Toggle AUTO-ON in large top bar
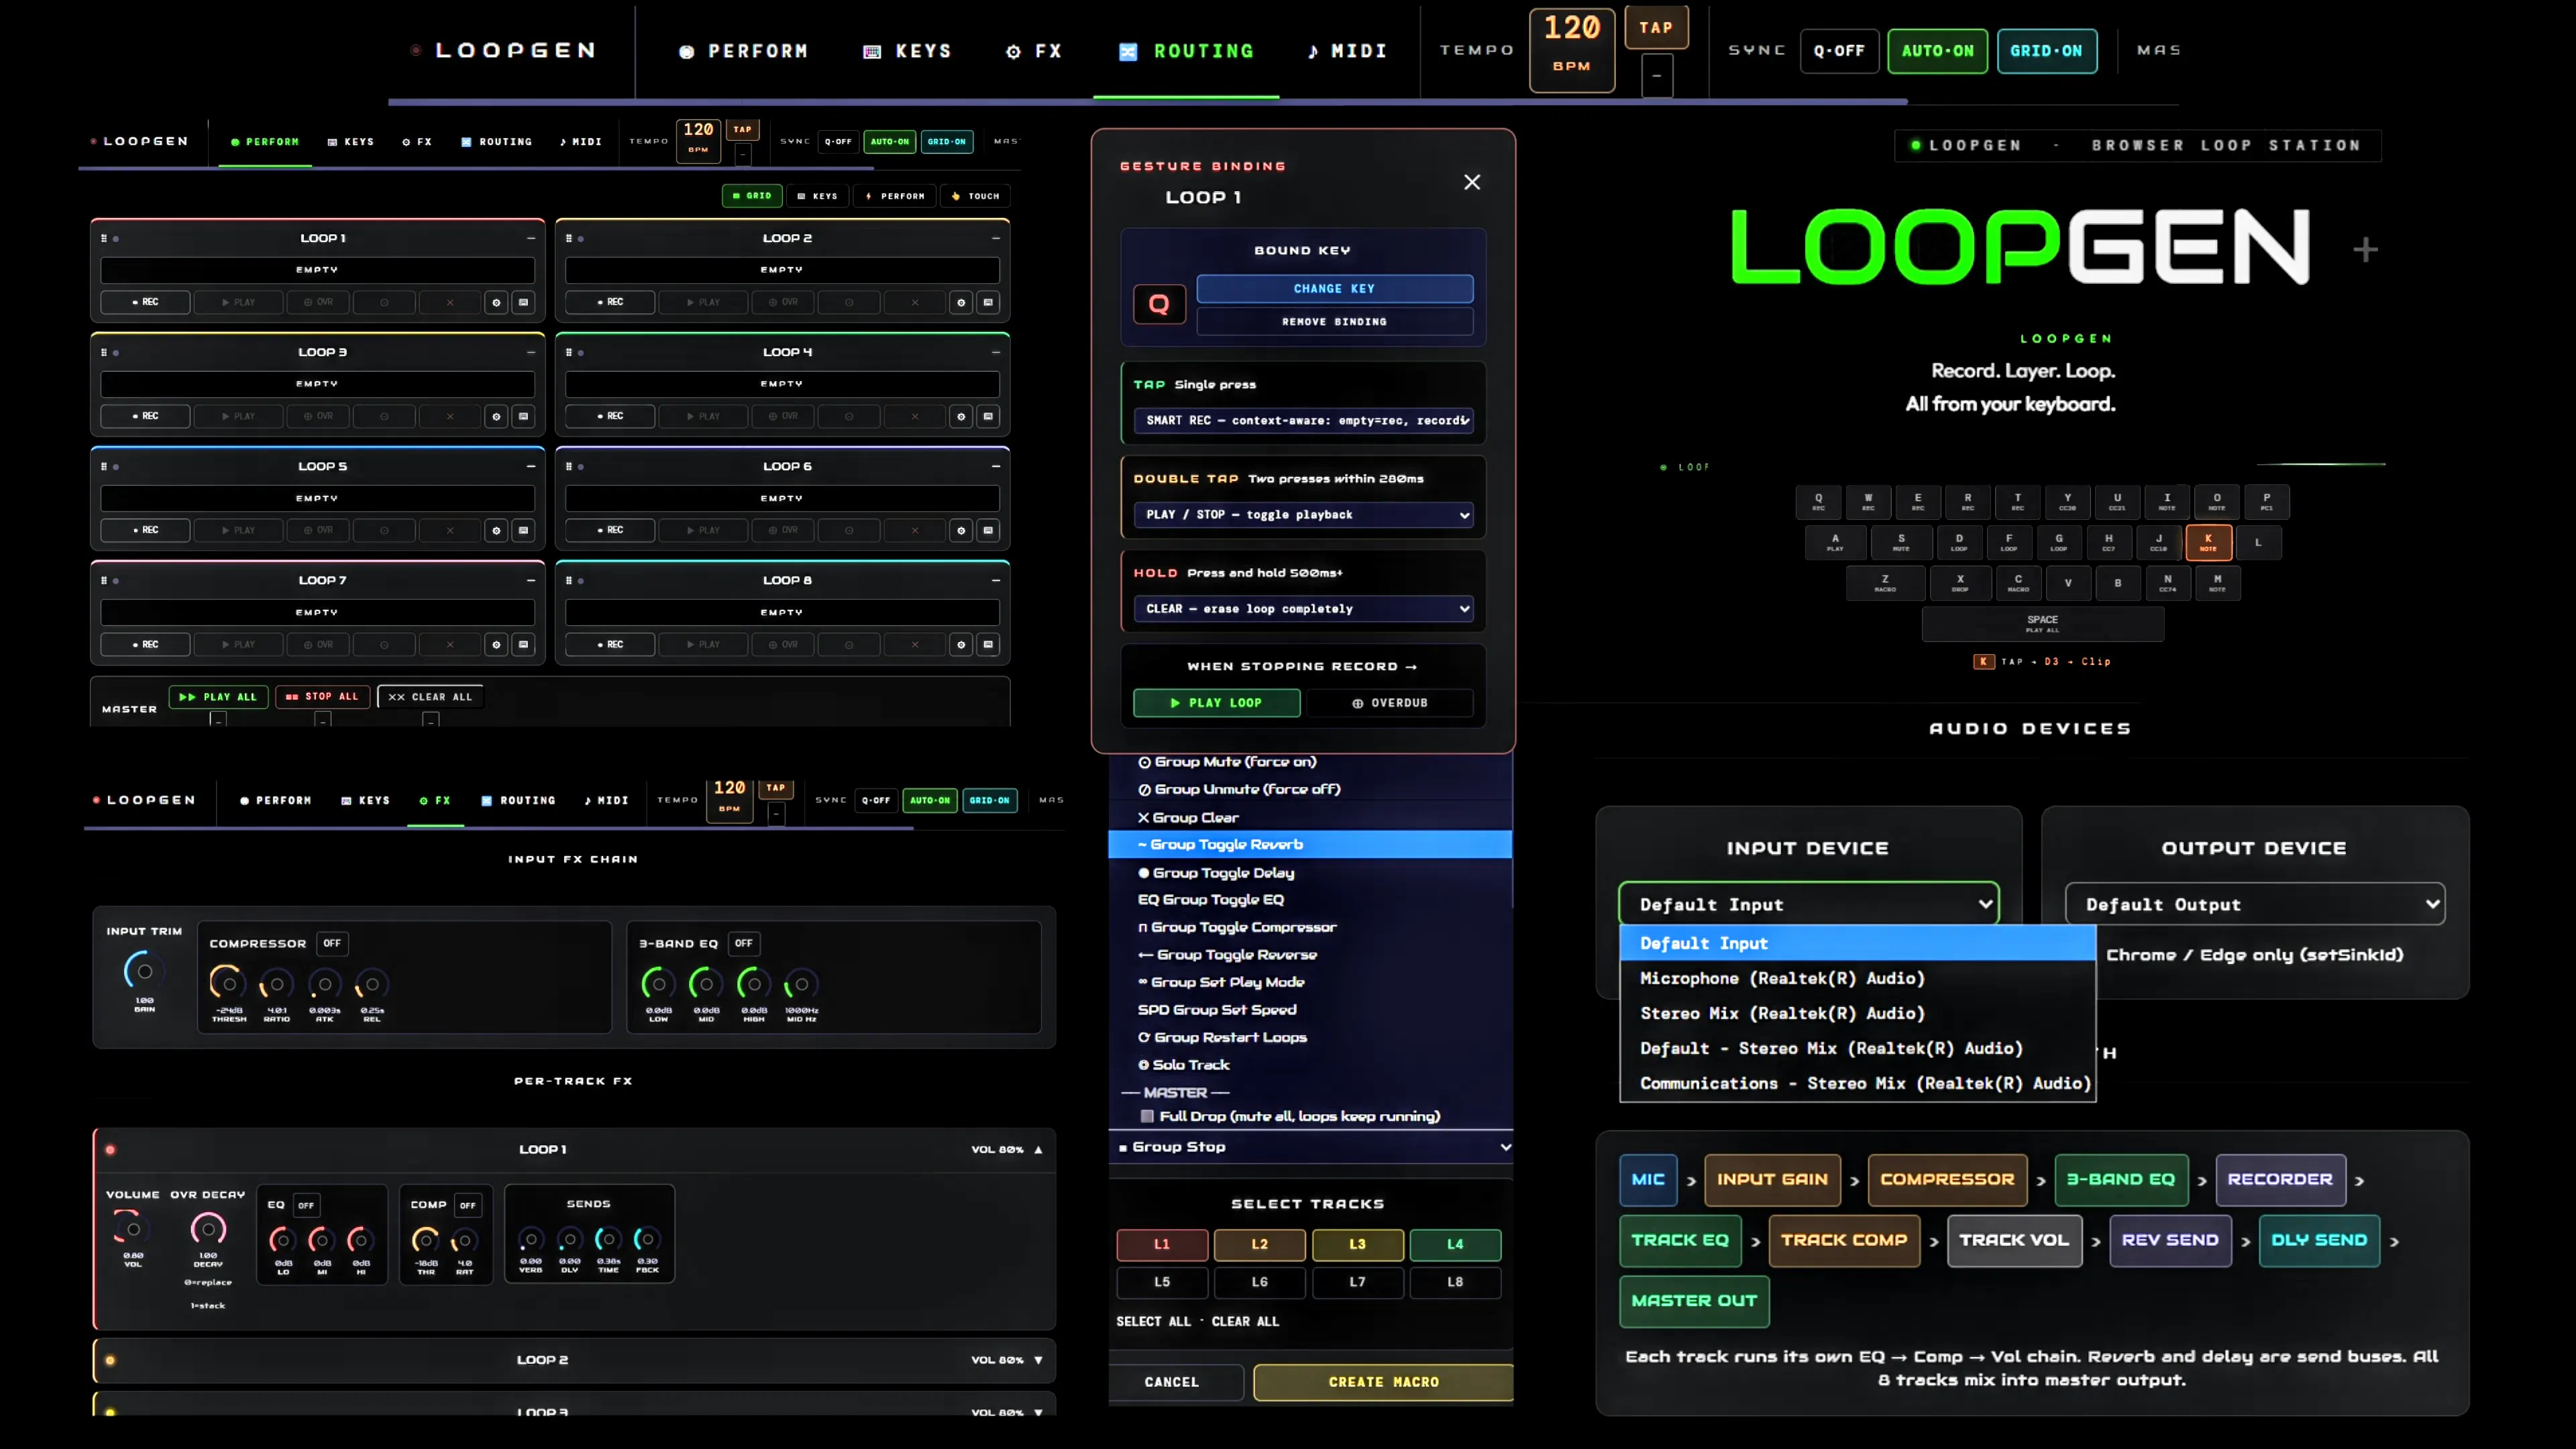The width and height of the screenshot is (2576, 1449). coord(1937,51)
